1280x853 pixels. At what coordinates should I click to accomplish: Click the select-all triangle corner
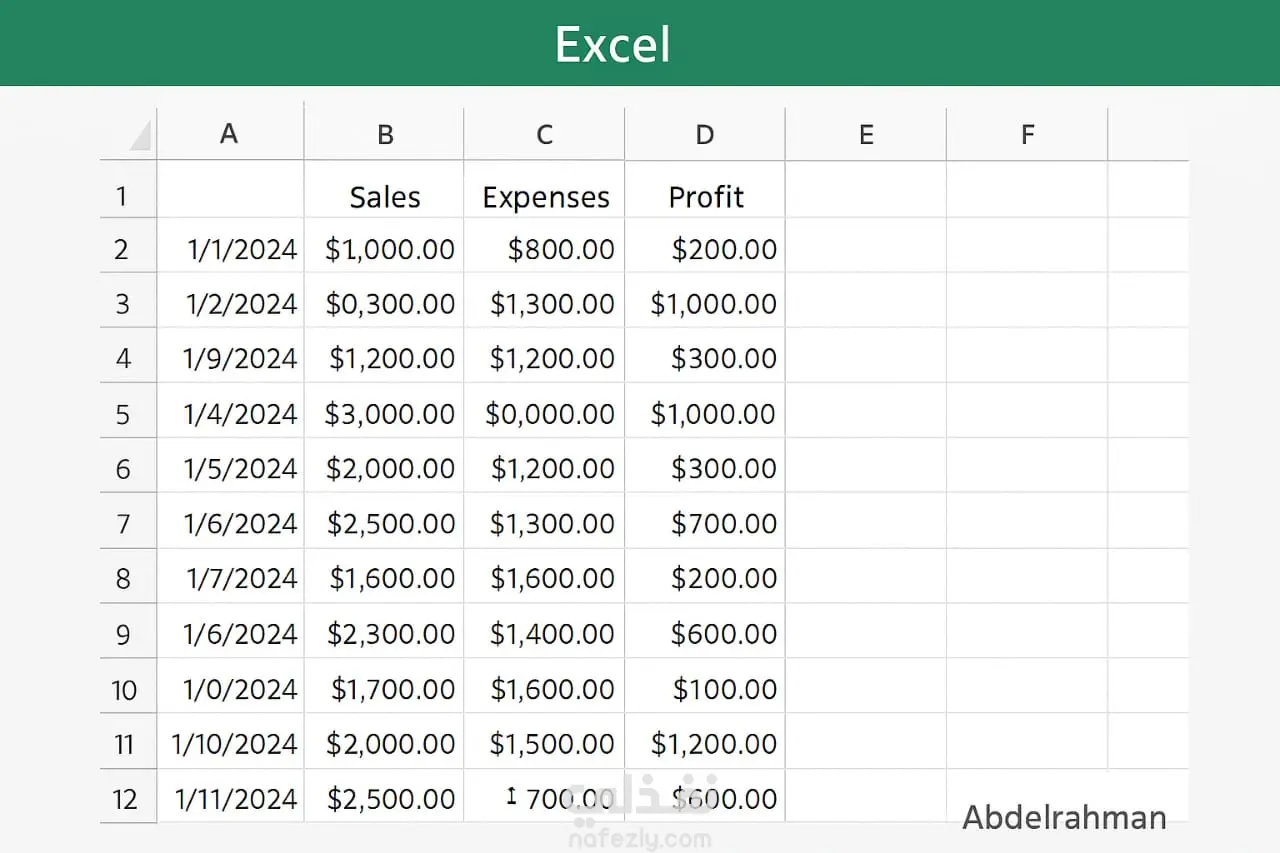pos(138,135)
